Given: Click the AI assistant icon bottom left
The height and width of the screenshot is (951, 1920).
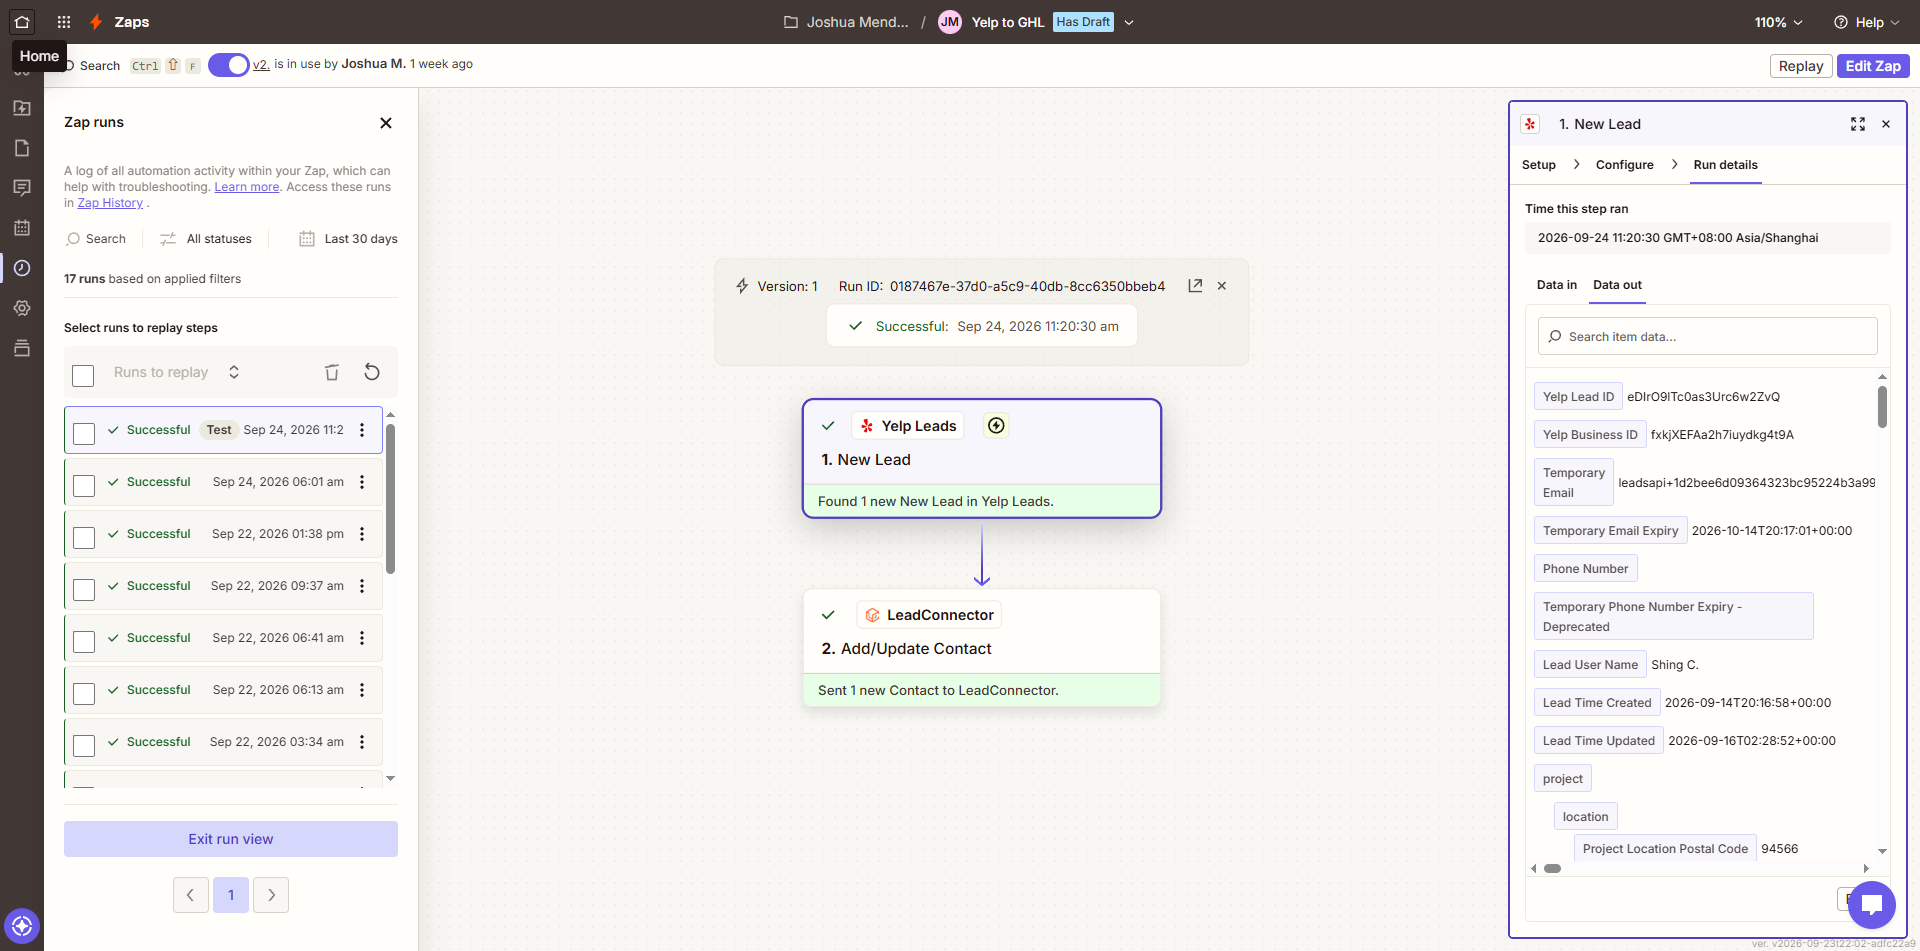Looking at the screenshot, I should (22, 926).
